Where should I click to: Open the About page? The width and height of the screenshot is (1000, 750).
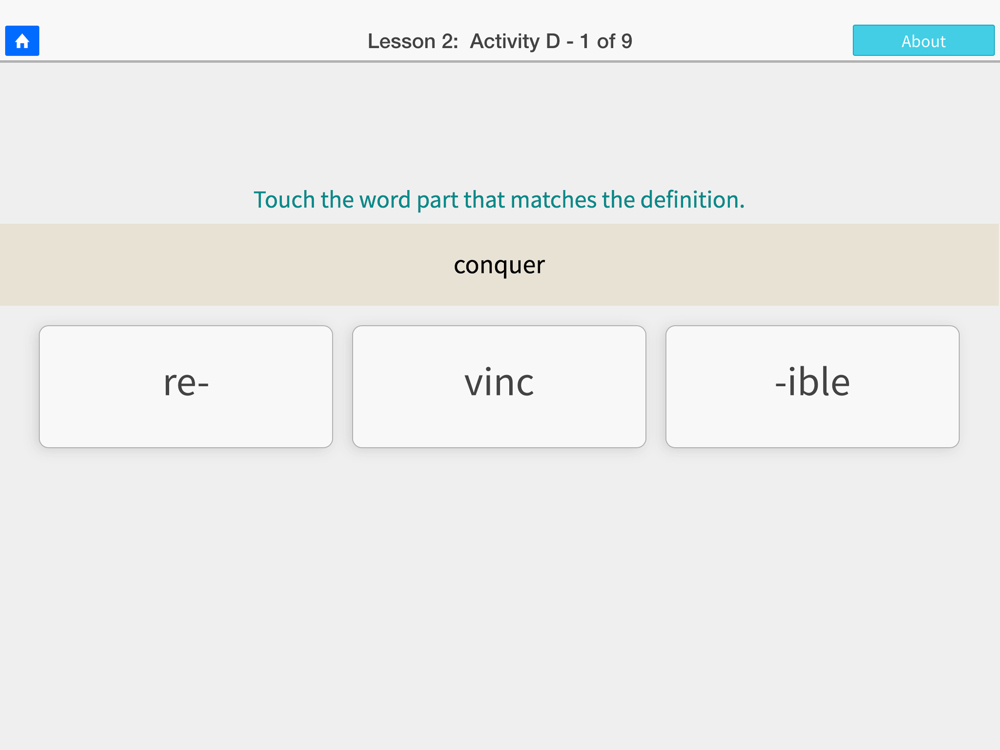point(923,41)
